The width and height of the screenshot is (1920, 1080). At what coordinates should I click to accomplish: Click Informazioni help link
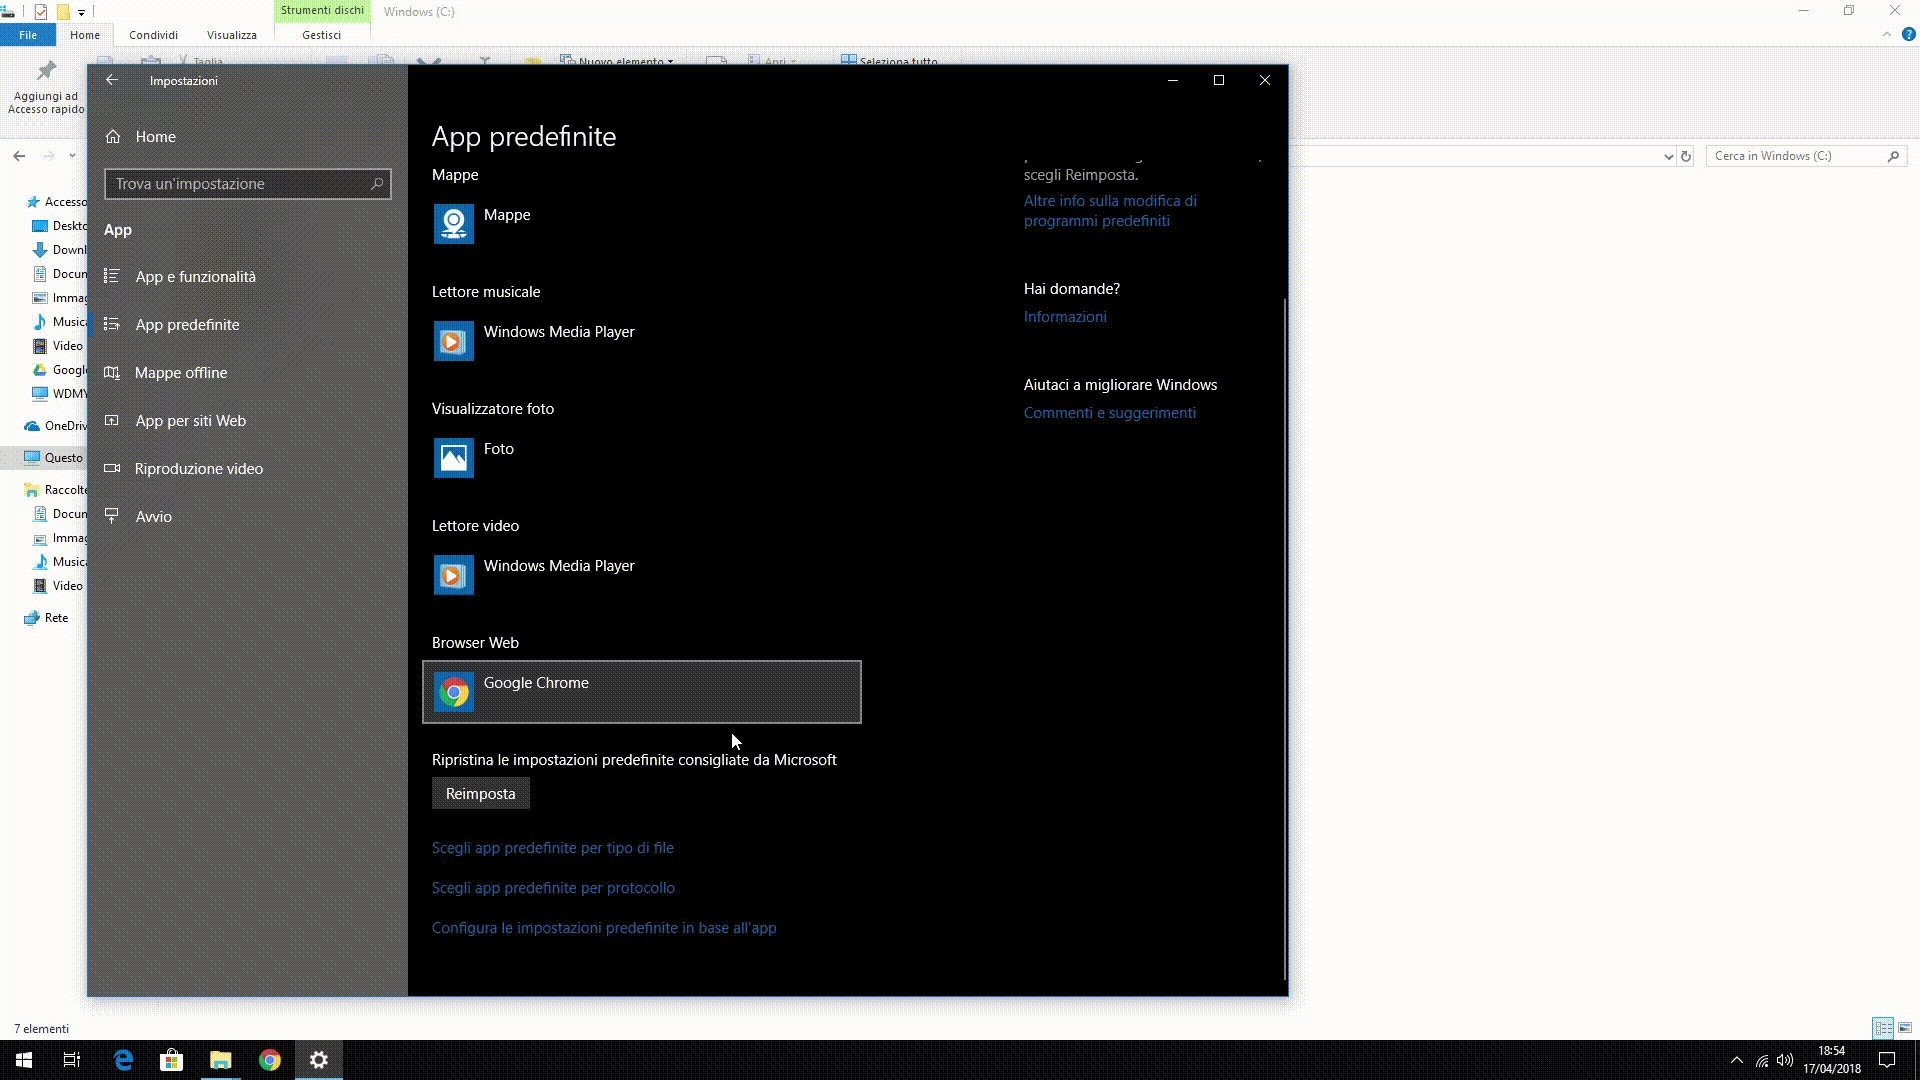tap(1063, 316)
